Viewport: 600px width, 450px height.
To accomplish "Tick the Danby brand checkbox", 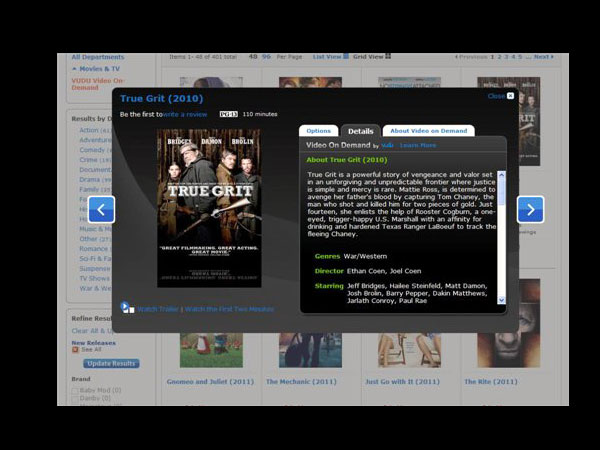I will click(75, 398).
